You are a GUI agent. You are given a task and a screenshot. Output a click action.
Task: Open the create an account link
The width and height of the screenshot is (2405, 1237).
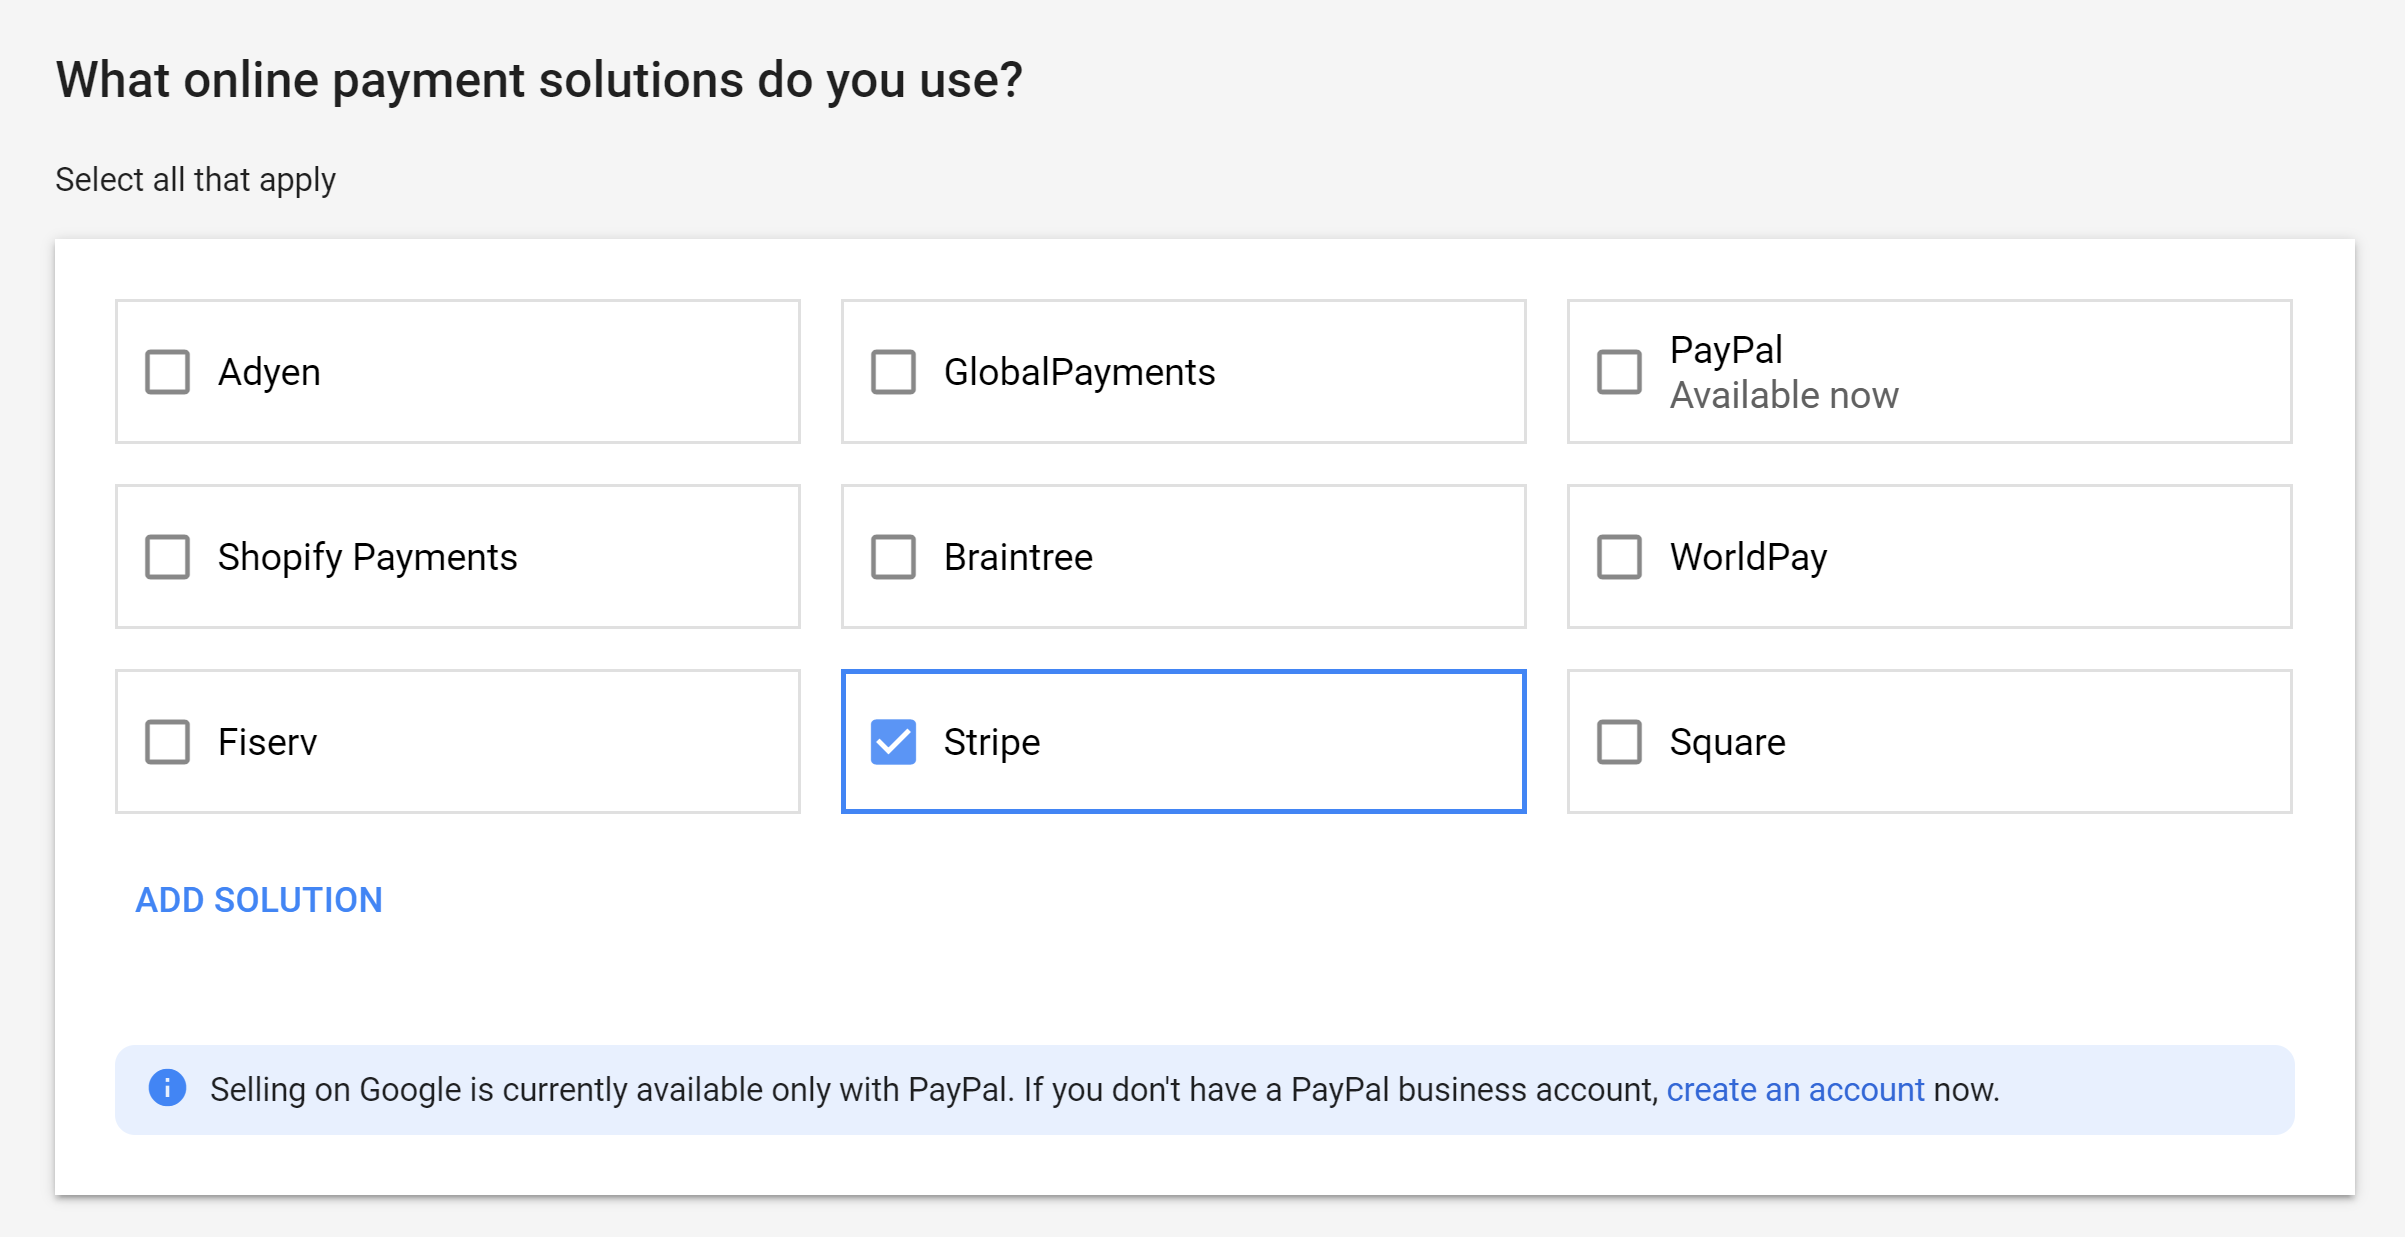(1795, 1089)
